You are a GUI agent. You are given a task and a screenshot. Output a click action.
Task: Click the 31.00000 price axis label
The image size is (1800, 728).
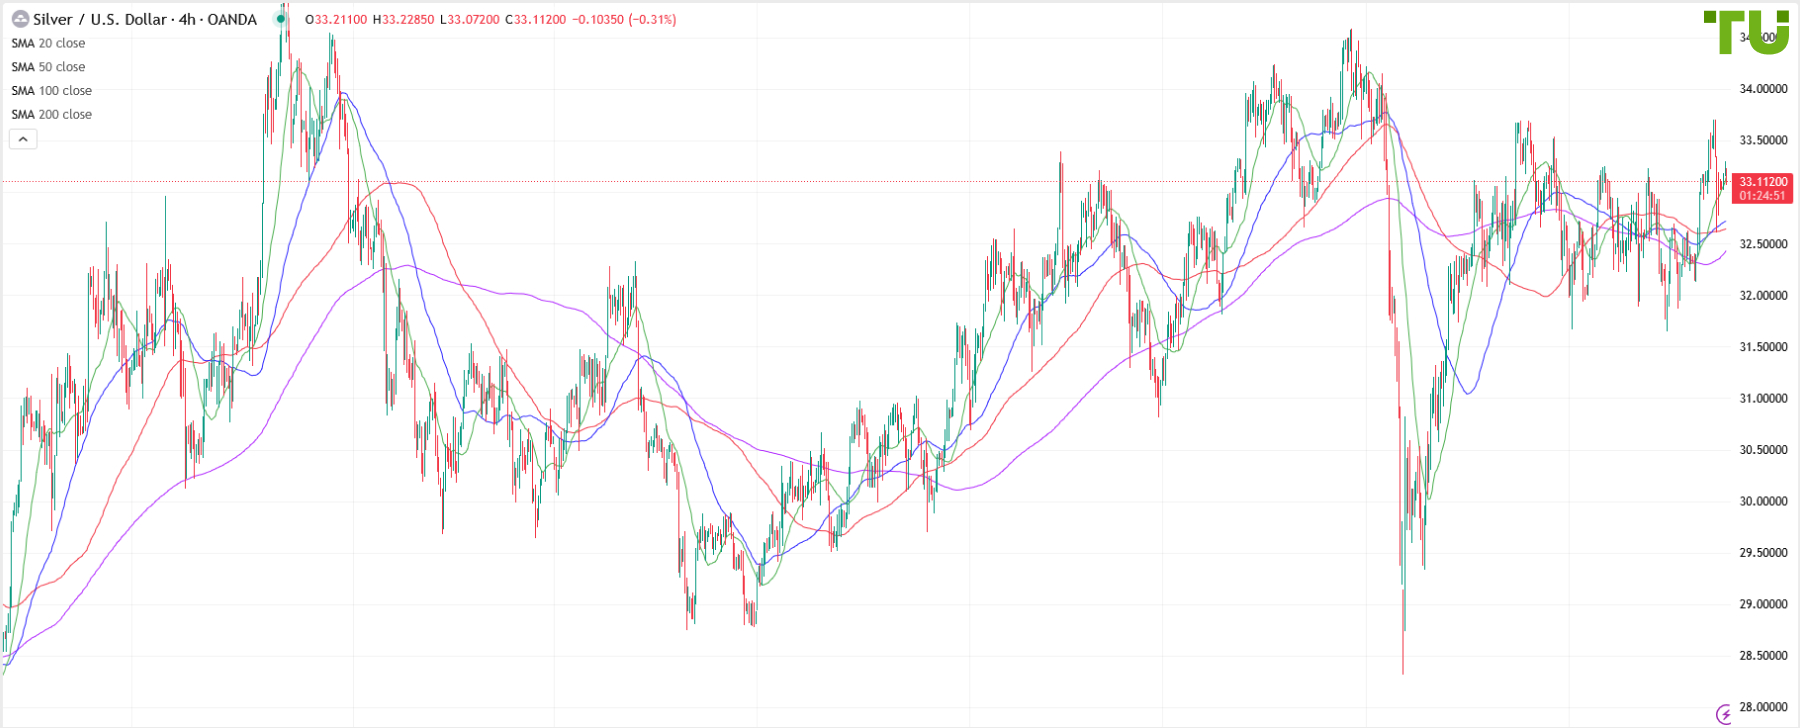[1763, 399]
